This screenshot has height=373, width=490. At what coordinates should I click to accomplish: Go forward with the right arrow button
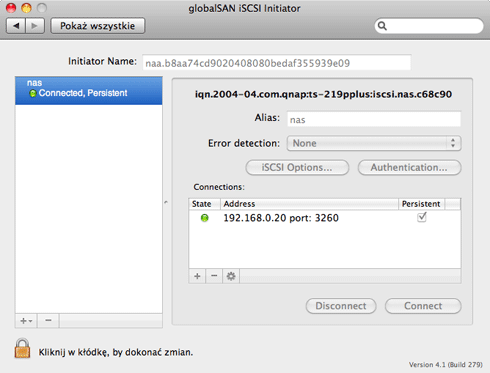[x=35, y=26]
